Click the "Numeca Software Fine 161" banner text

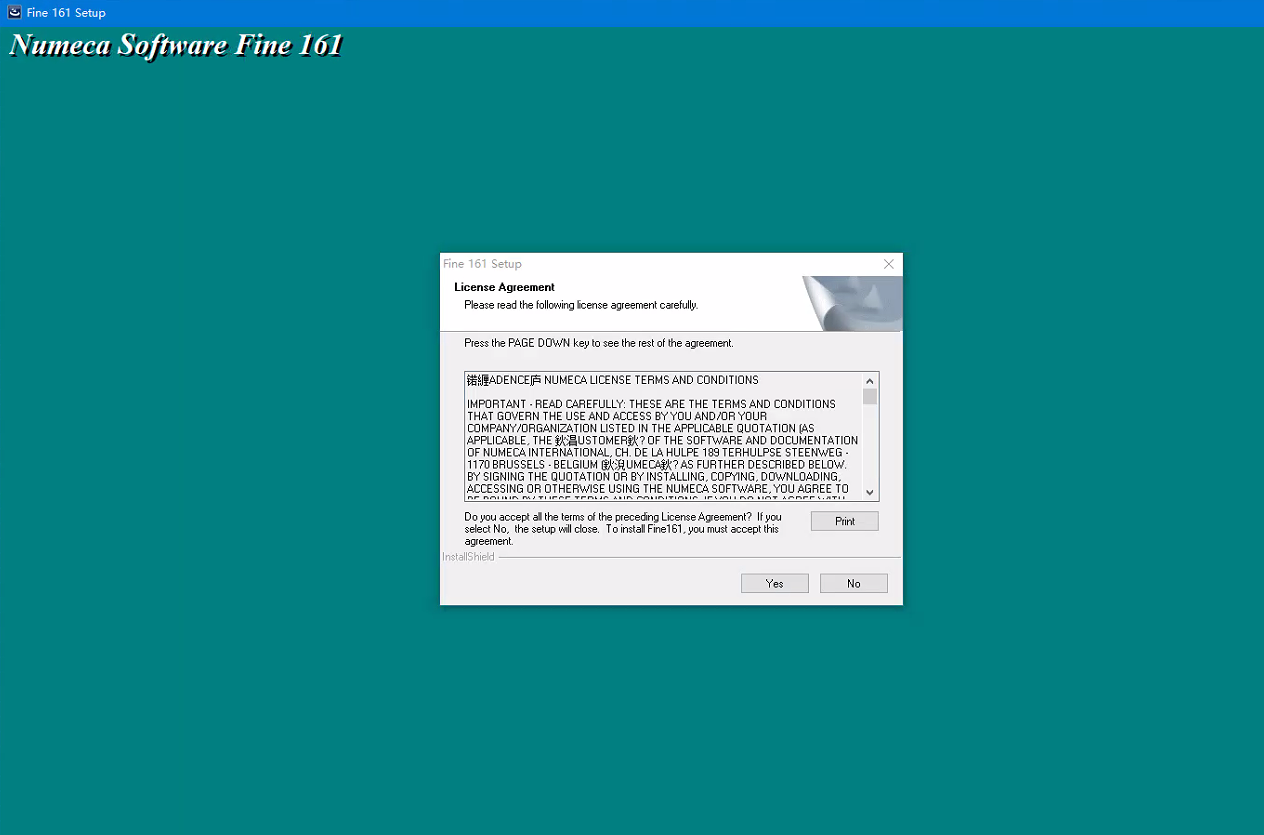tap(176, 45)
